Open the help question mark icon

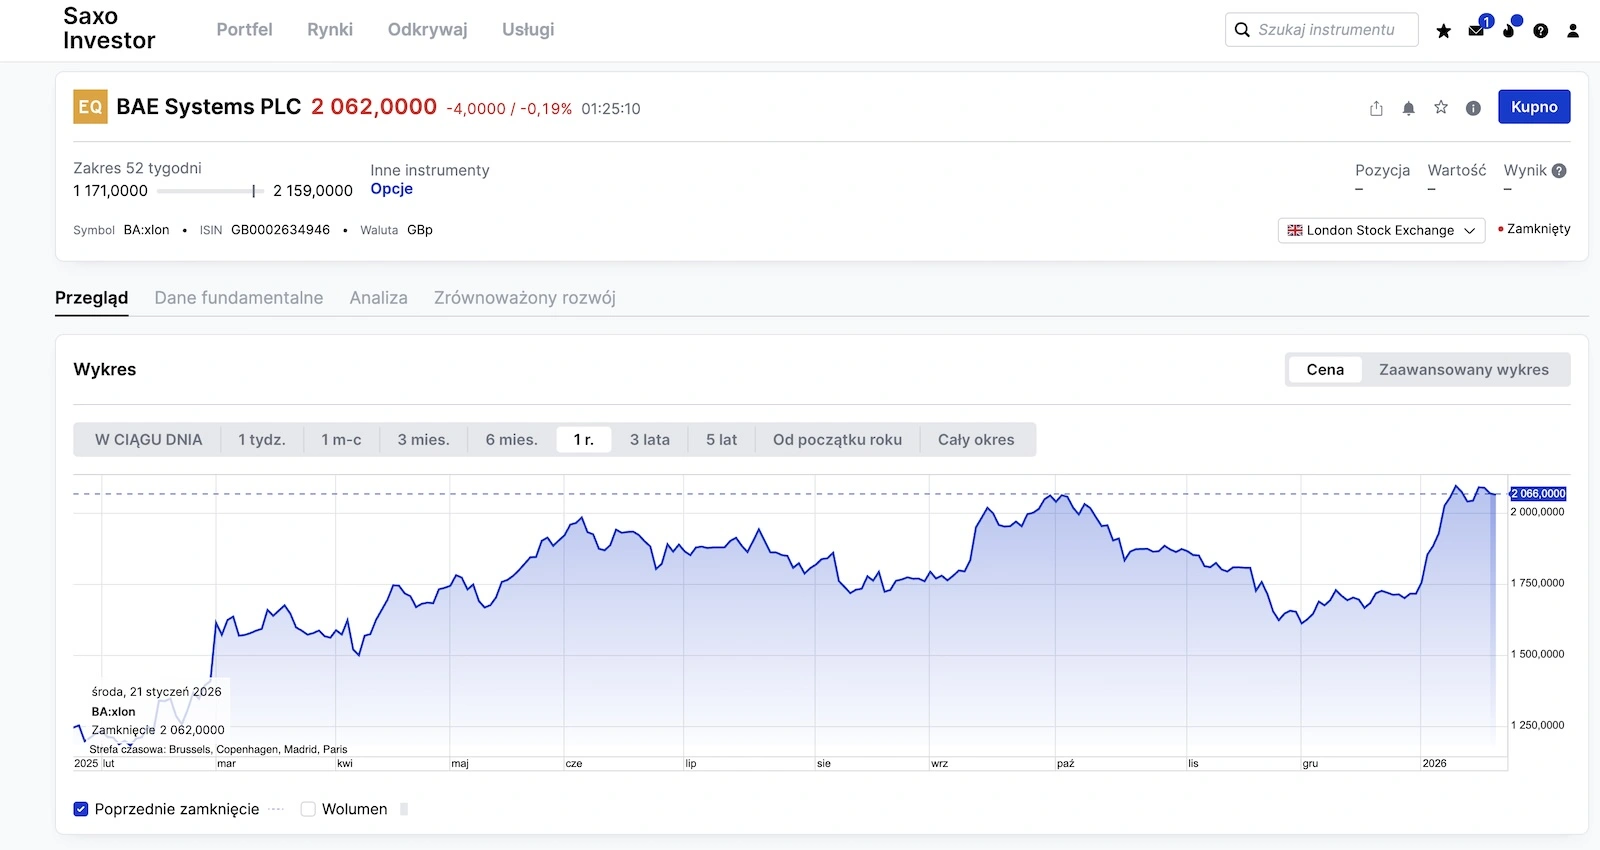point(1541,31)
